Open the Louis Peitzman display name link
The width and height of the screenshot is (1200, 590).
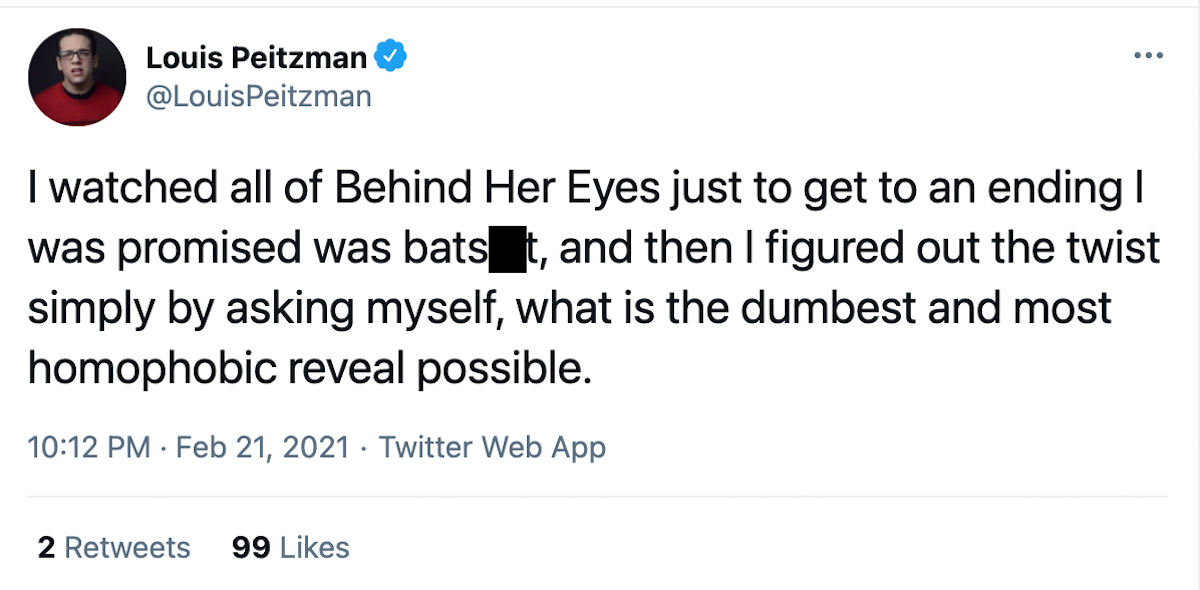[x=257, y=58]
